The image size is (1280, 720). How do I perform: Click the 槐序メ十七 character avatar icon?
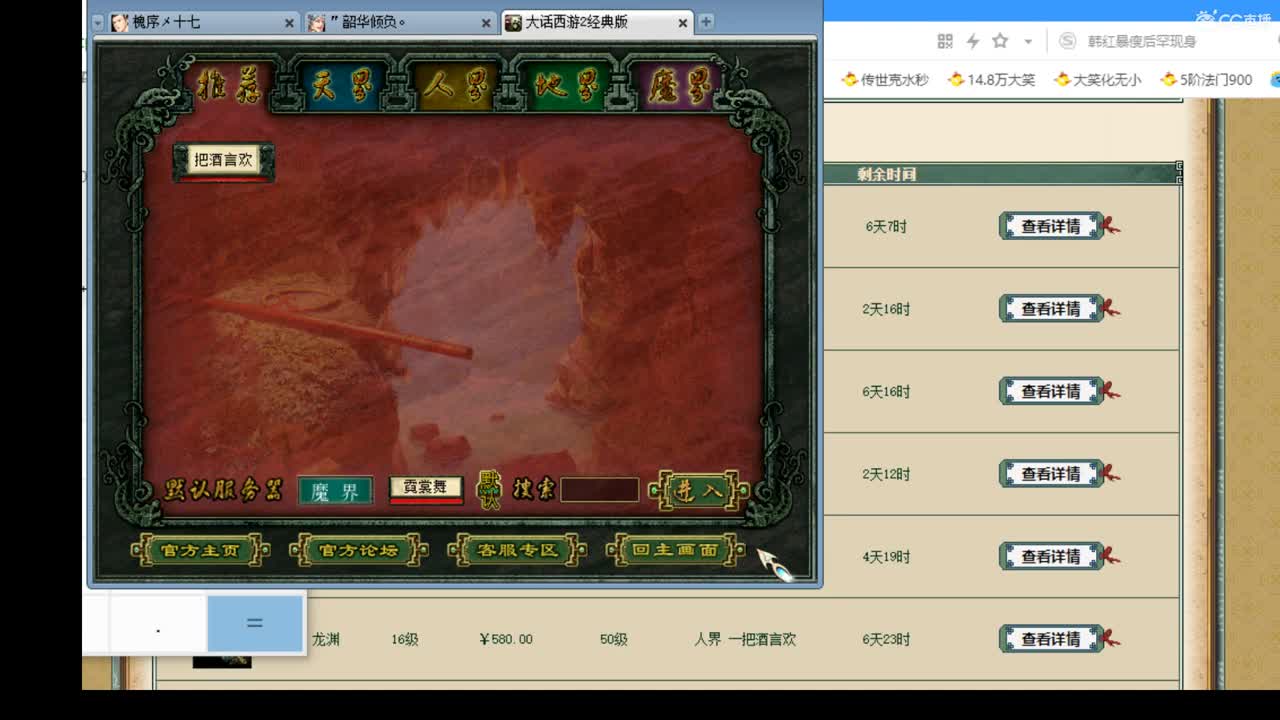tap(120, 22)
